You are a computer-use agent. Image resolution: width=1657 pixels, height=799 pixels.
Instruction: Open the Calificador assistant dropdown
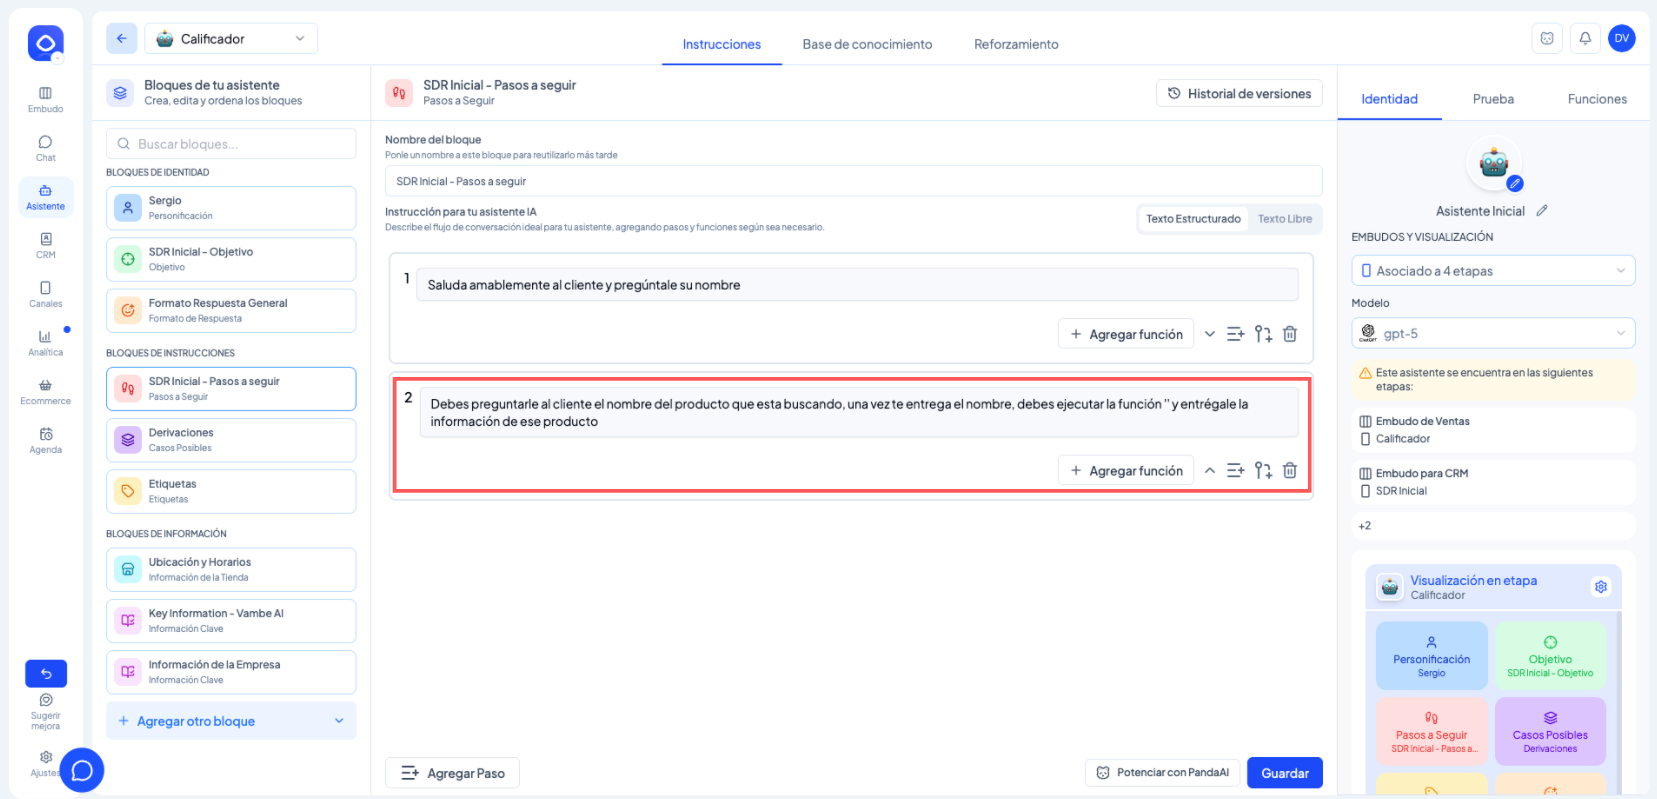pyautogui.click(x=231, y=39)
